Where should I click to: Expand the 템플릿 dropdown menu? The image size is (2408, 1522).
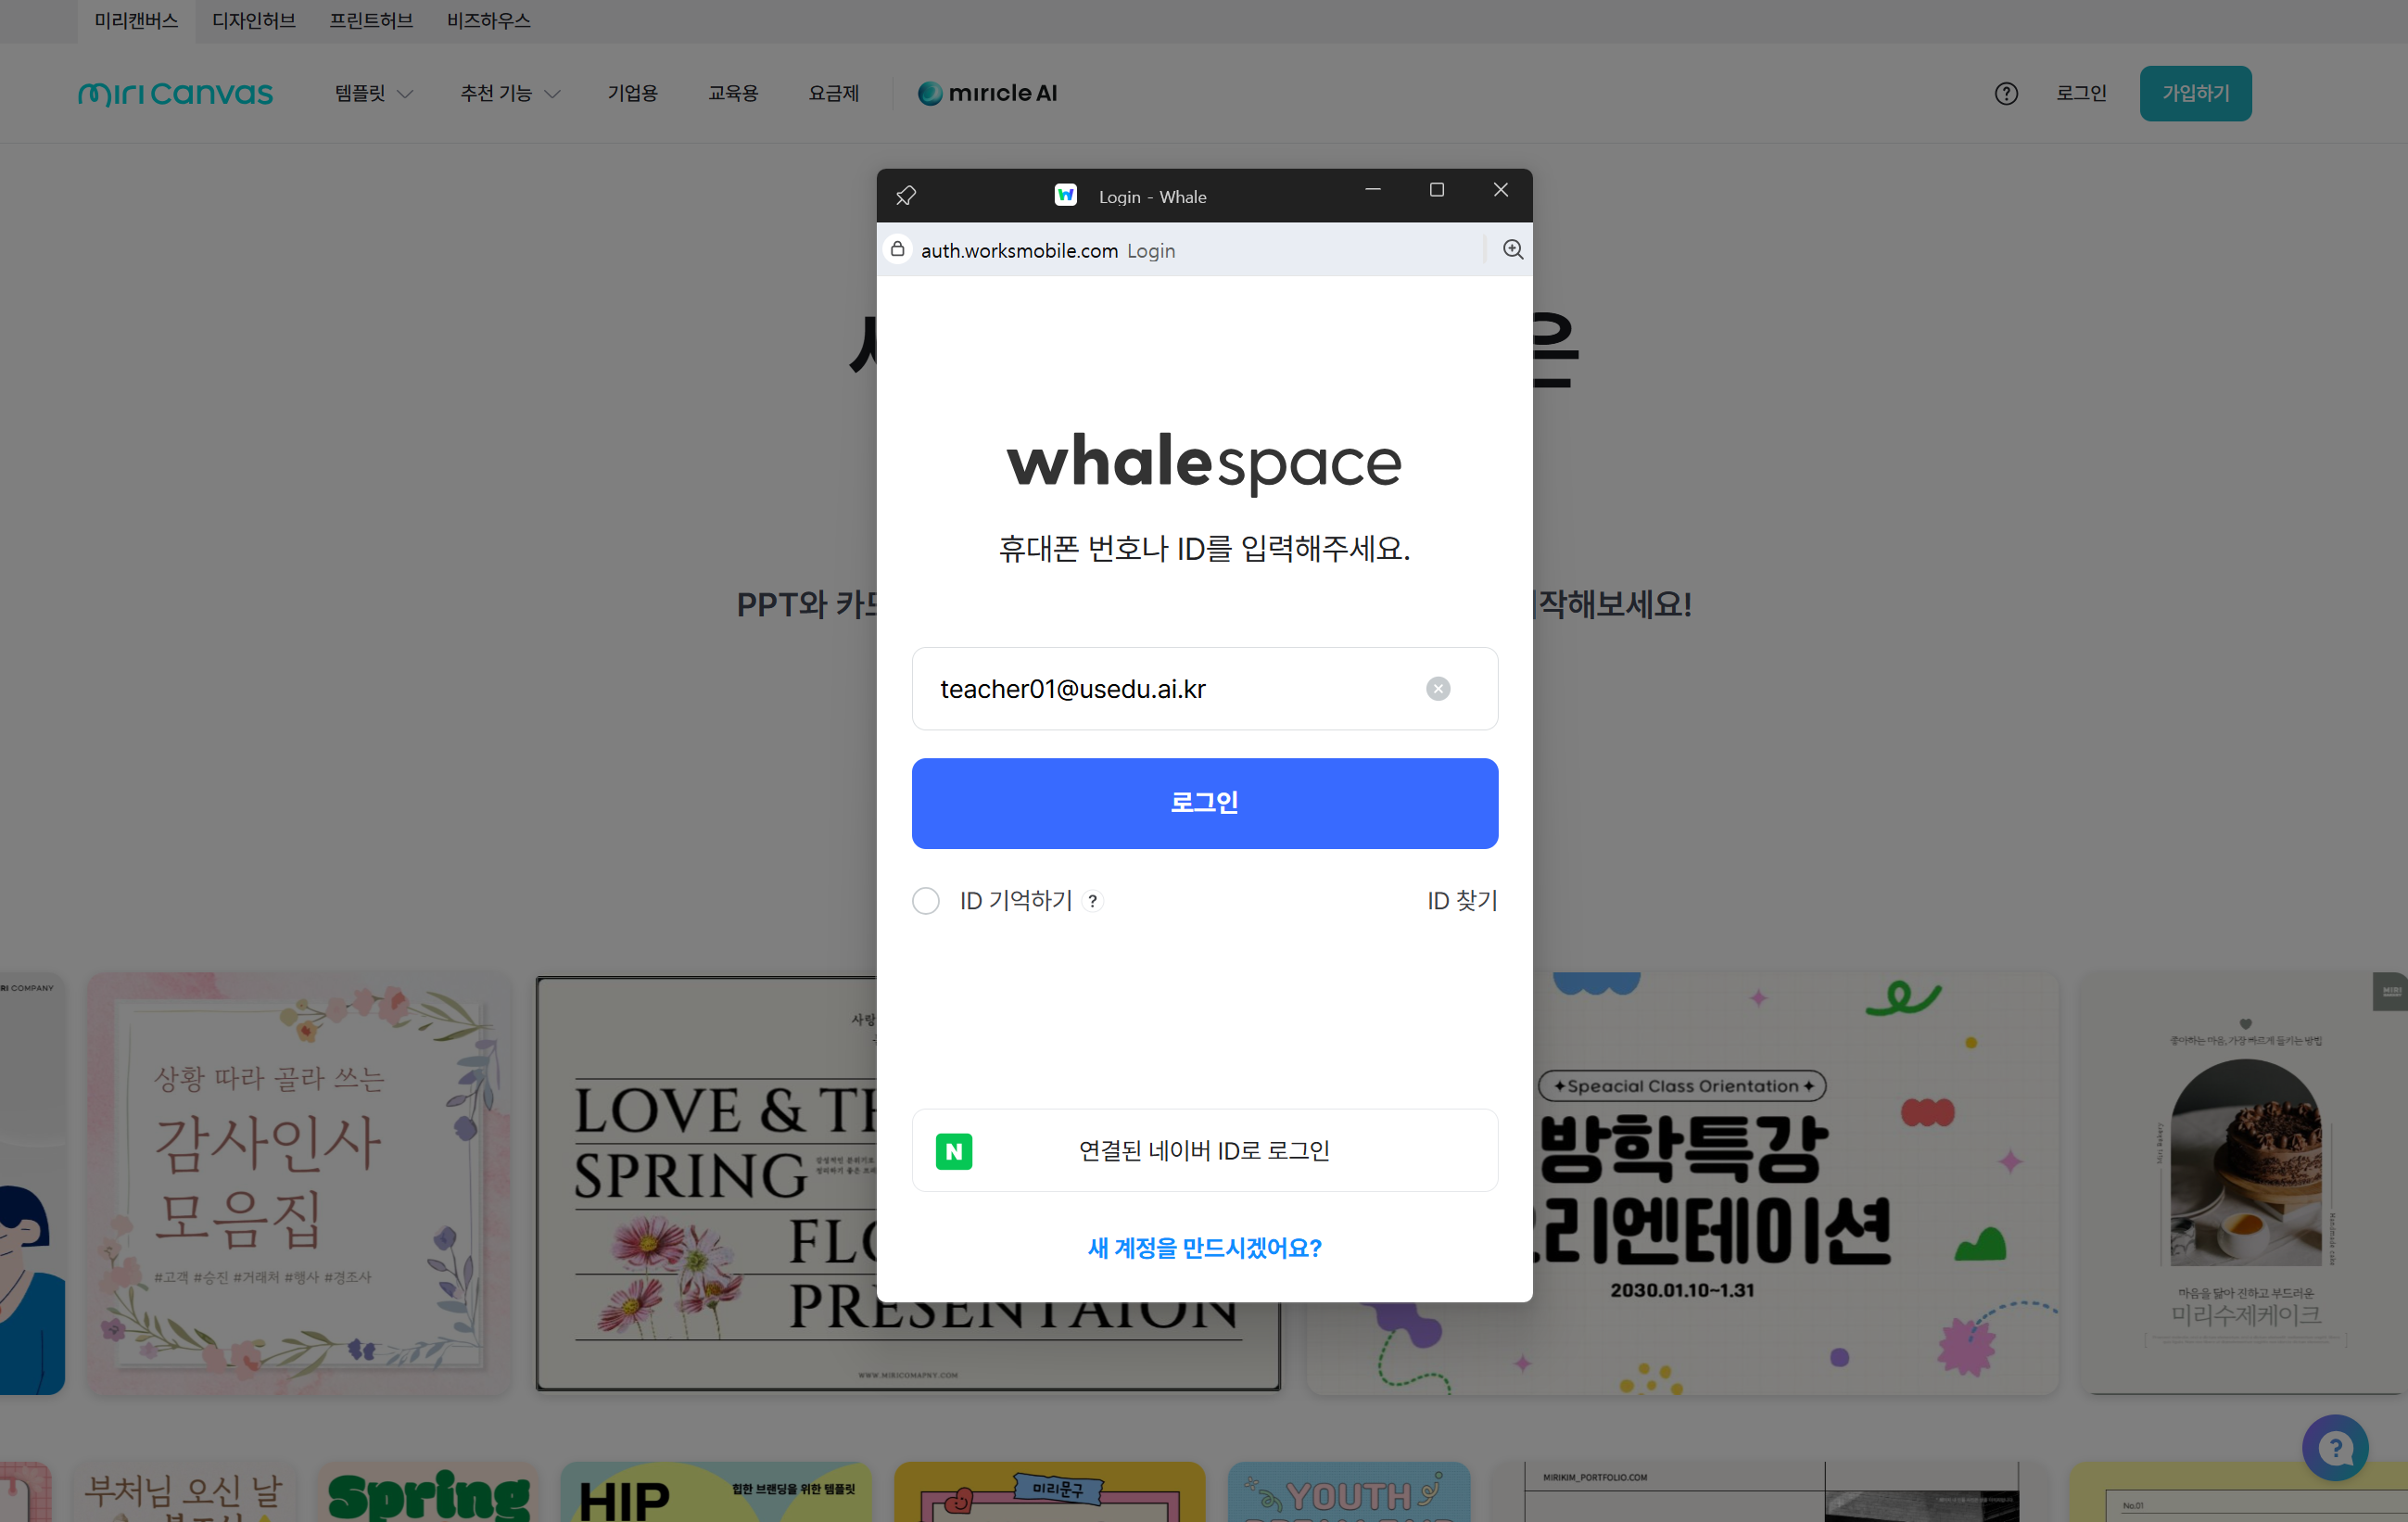[373, 94]
